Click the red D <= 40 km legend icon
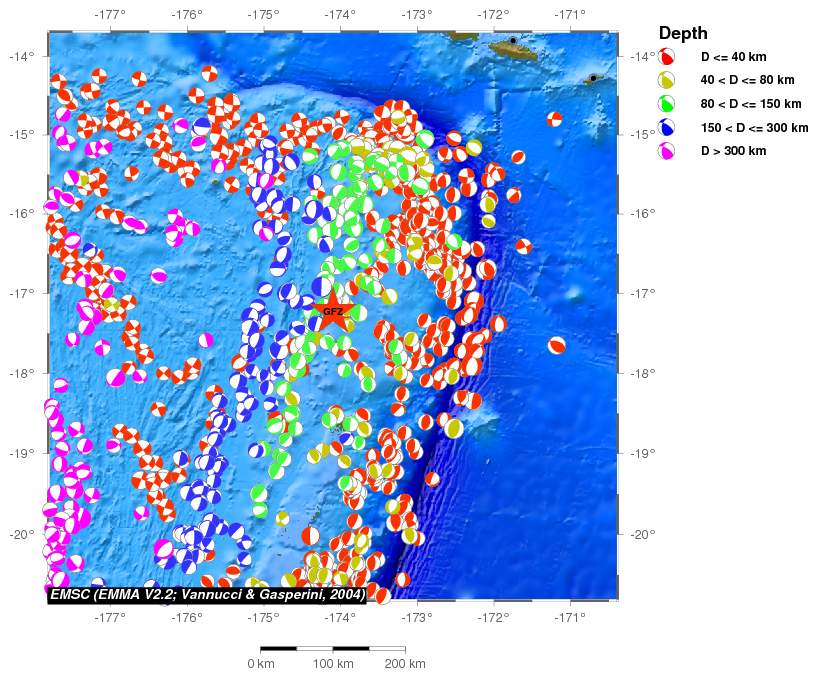 pos(667,57)
